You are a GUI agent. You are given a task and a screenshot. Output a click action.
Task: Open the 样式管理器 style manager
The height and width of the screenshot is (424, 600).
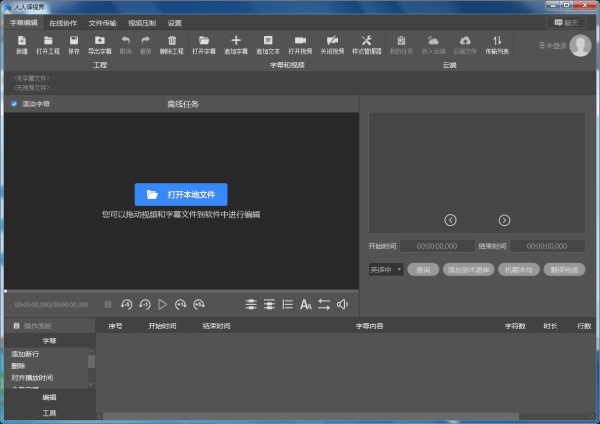(366, 42)
